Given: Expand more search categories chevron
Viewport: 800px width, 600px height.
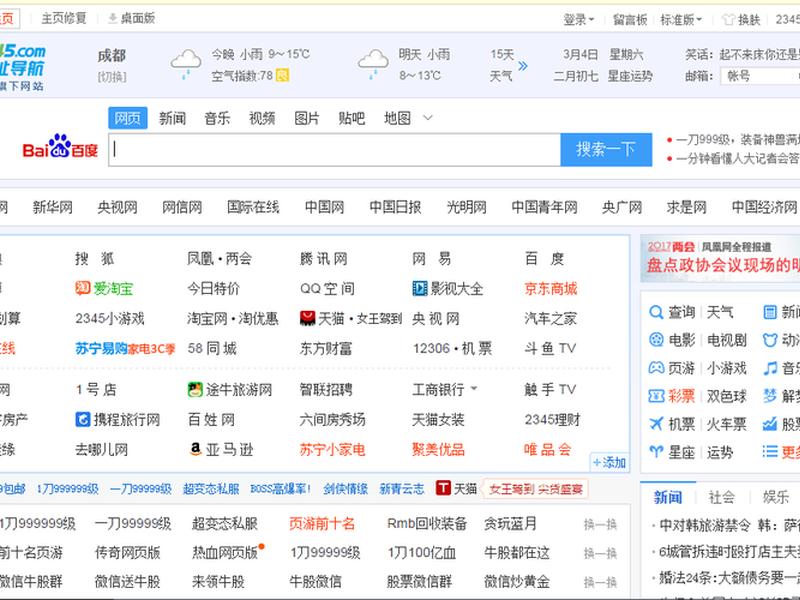Looking at the screenshot, I should (428, 118).
